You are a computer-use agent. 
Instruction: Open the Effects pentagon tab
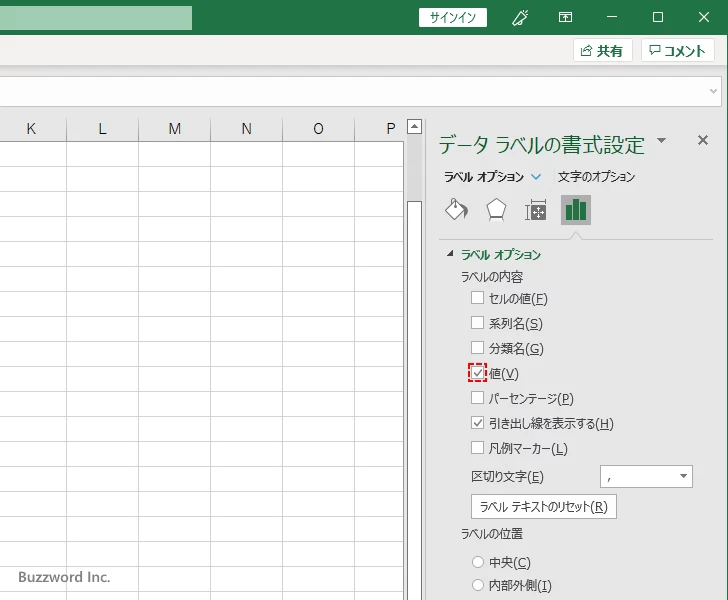coord(496,210)
